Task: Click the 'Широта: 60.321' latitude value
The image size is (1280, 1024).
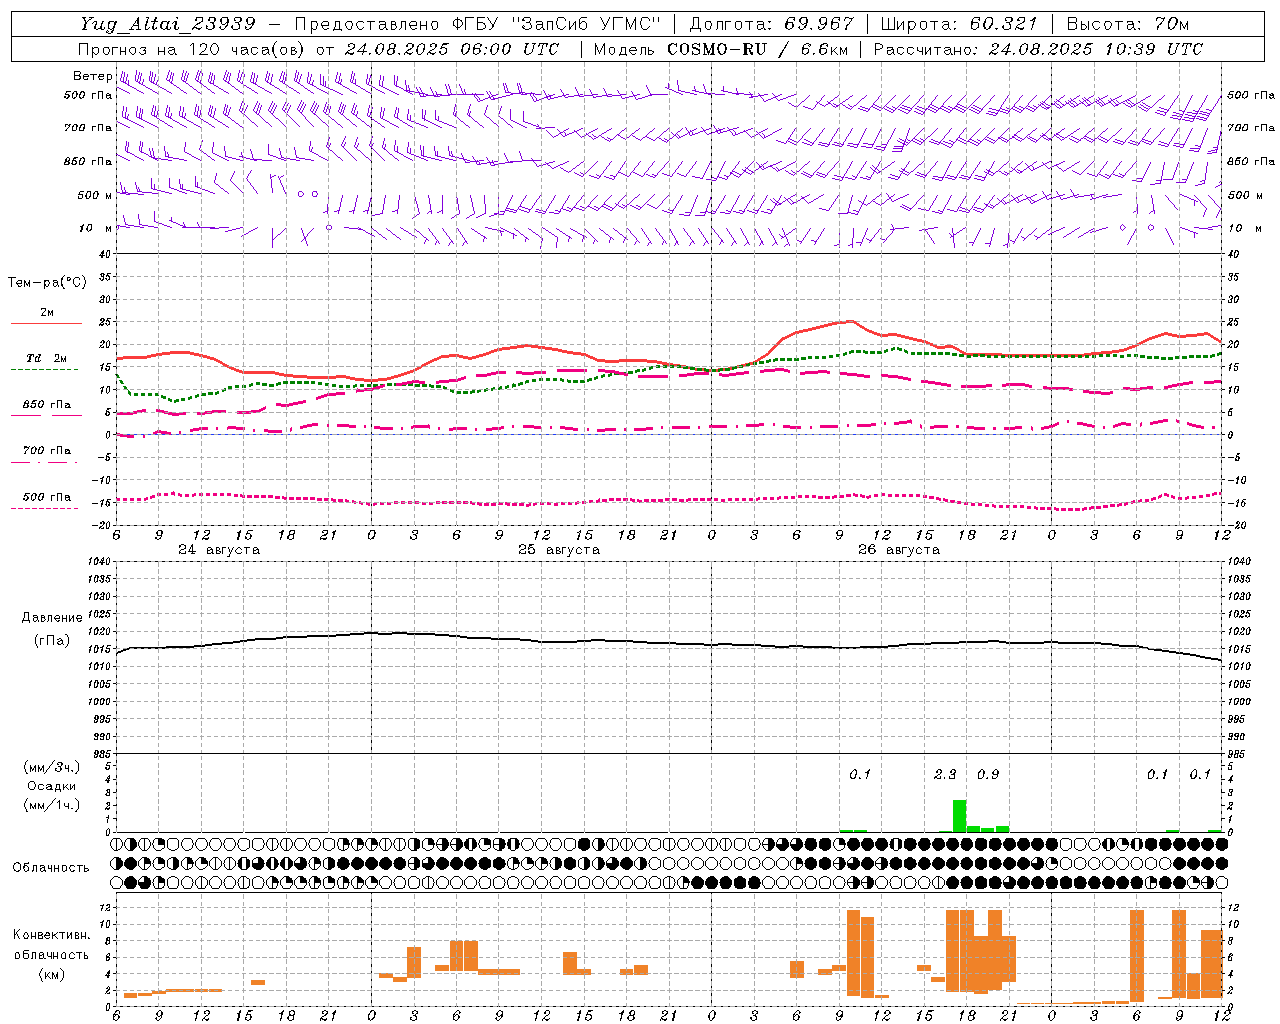Action: pyautogui.click(x=958, y=24)
